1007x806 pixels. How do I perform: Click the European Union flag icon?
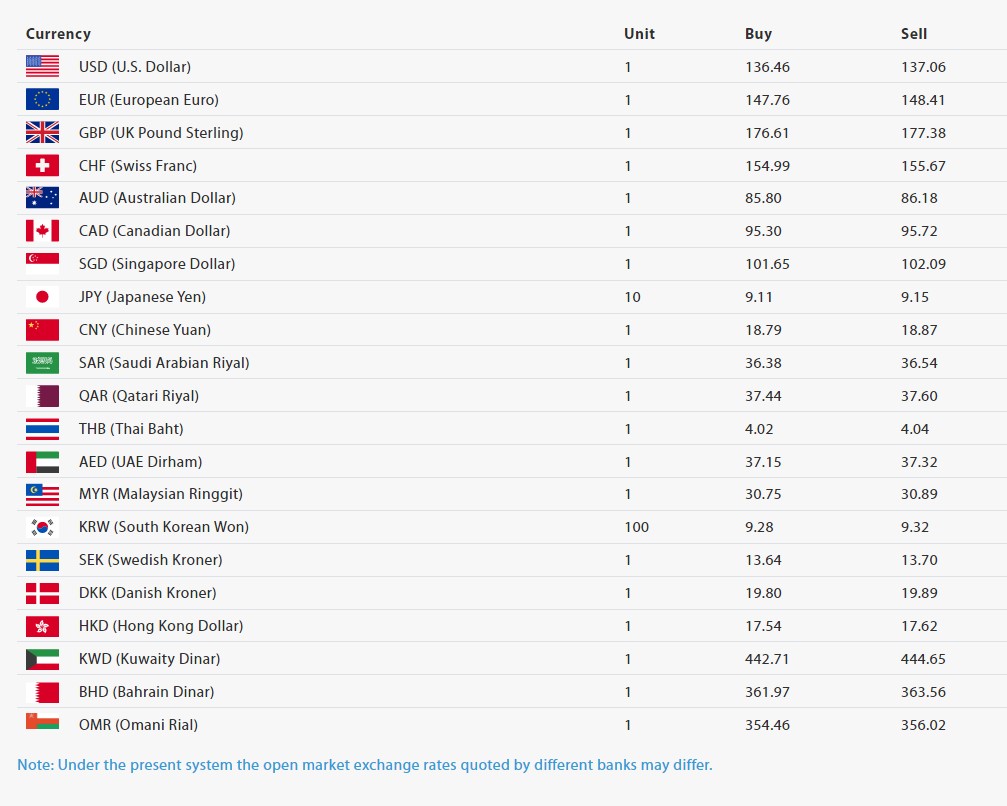(x=42, y=100)
